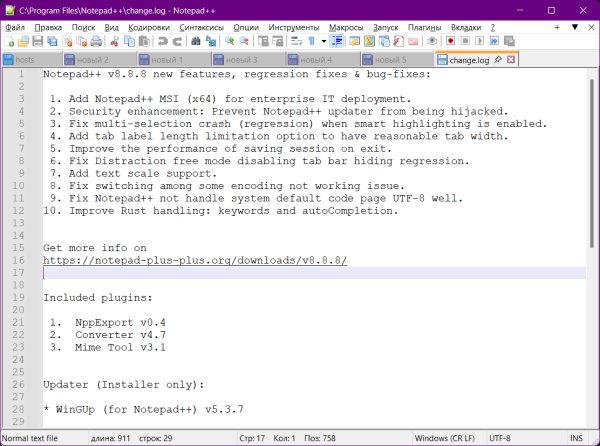Follow the notepad-plus-plus.org downloads link
Screen dimensions: 600x446
click(x=195, y=260)
